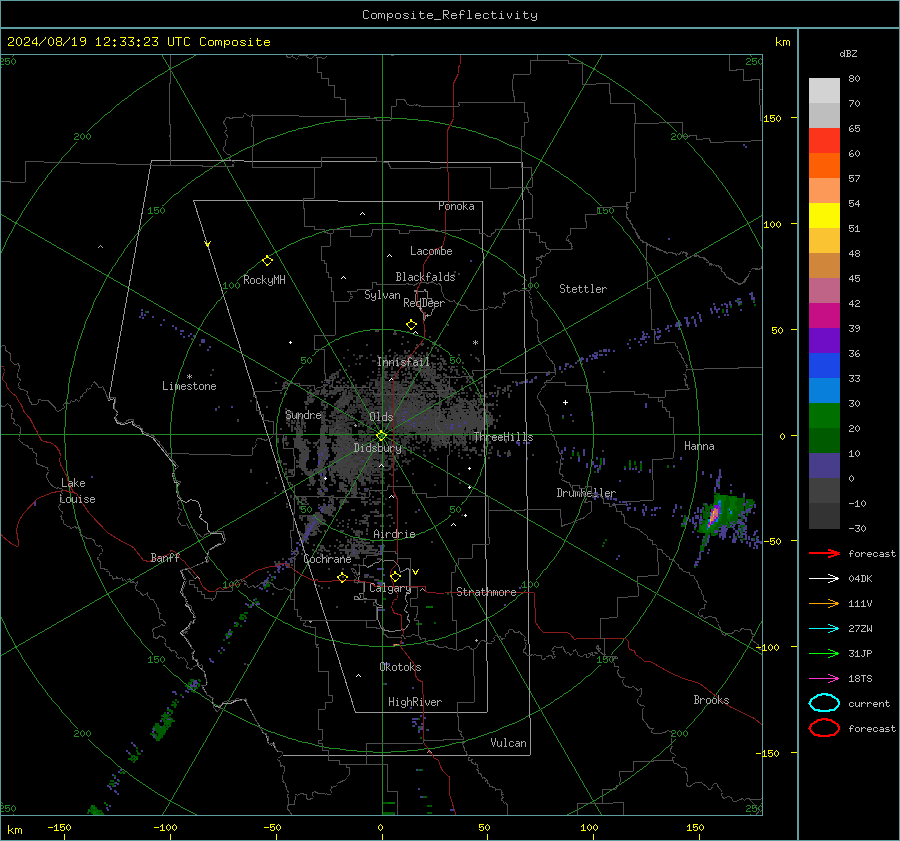Click the tan 45-48 dBZ swatch
This screenshot has height=841, width=900.
[824, 266]
